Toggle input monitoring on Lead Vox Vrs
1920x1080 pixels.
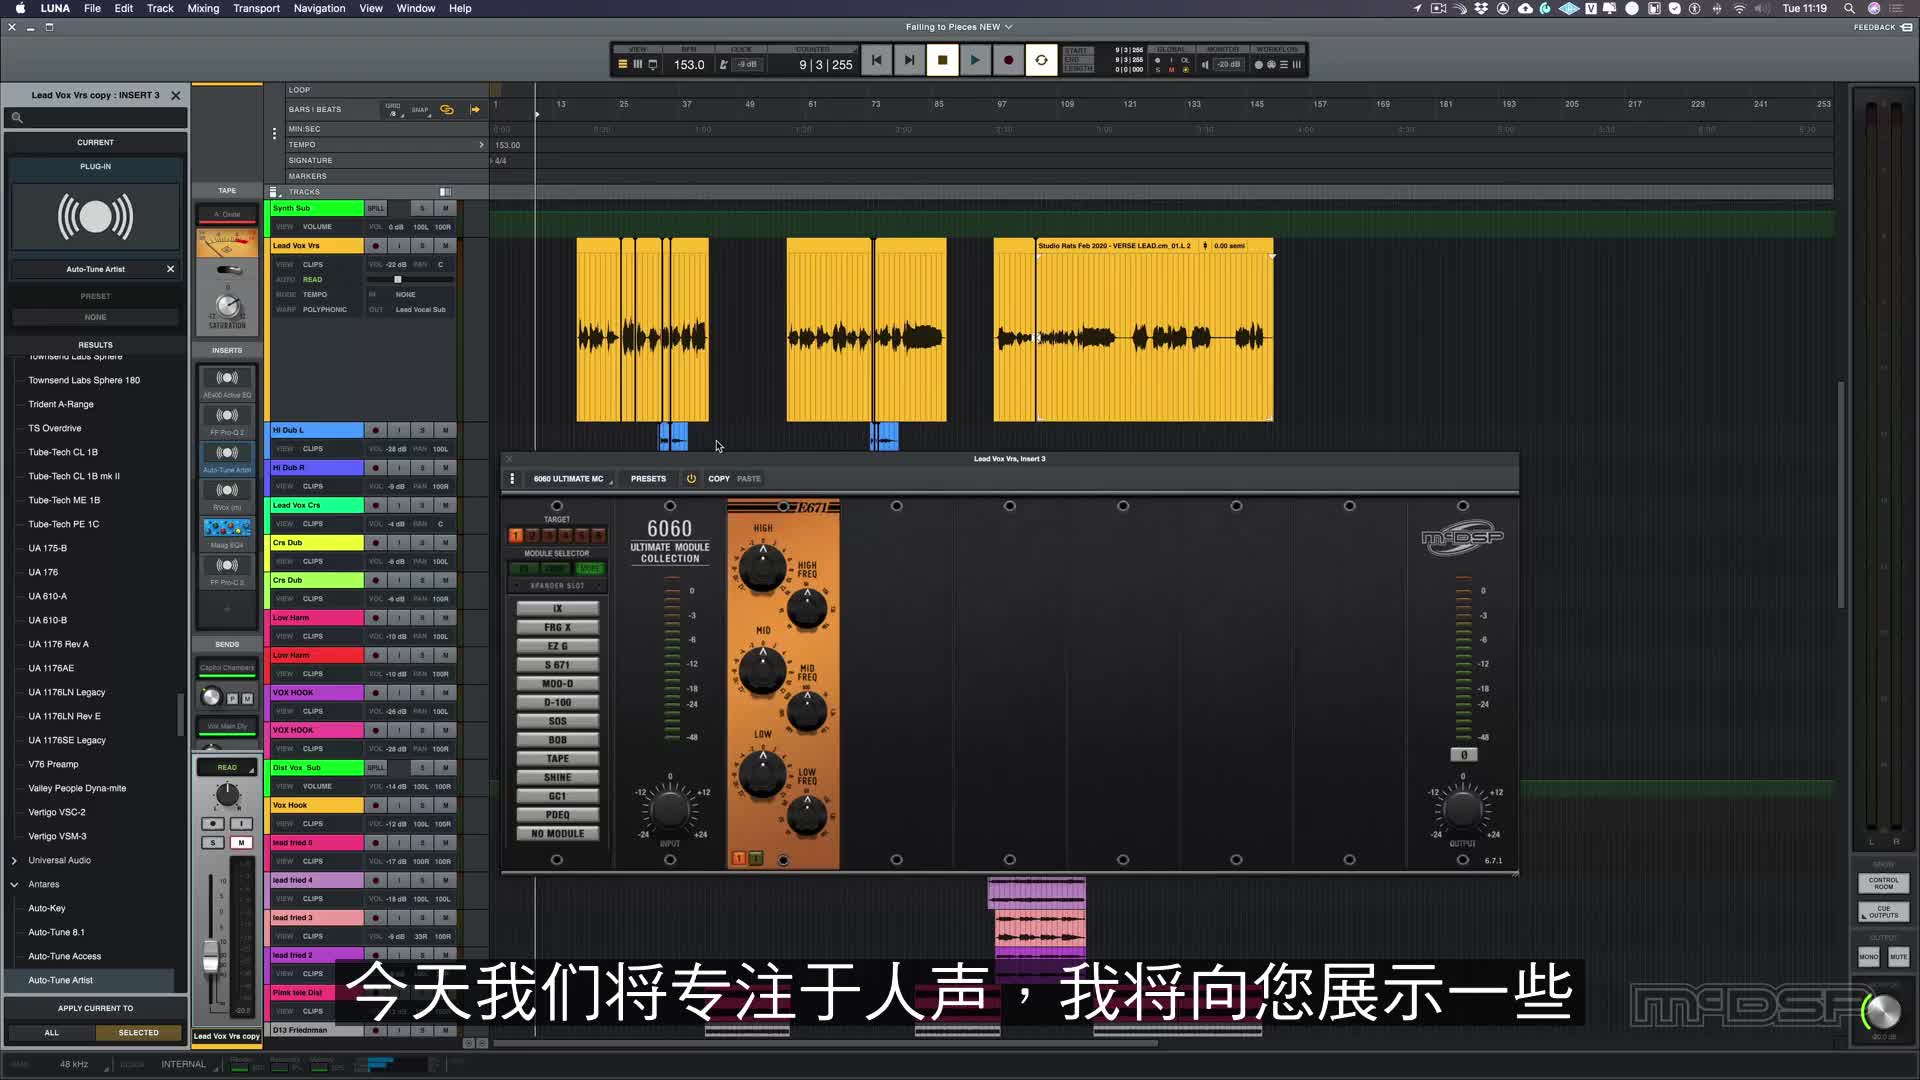(399, 246)
